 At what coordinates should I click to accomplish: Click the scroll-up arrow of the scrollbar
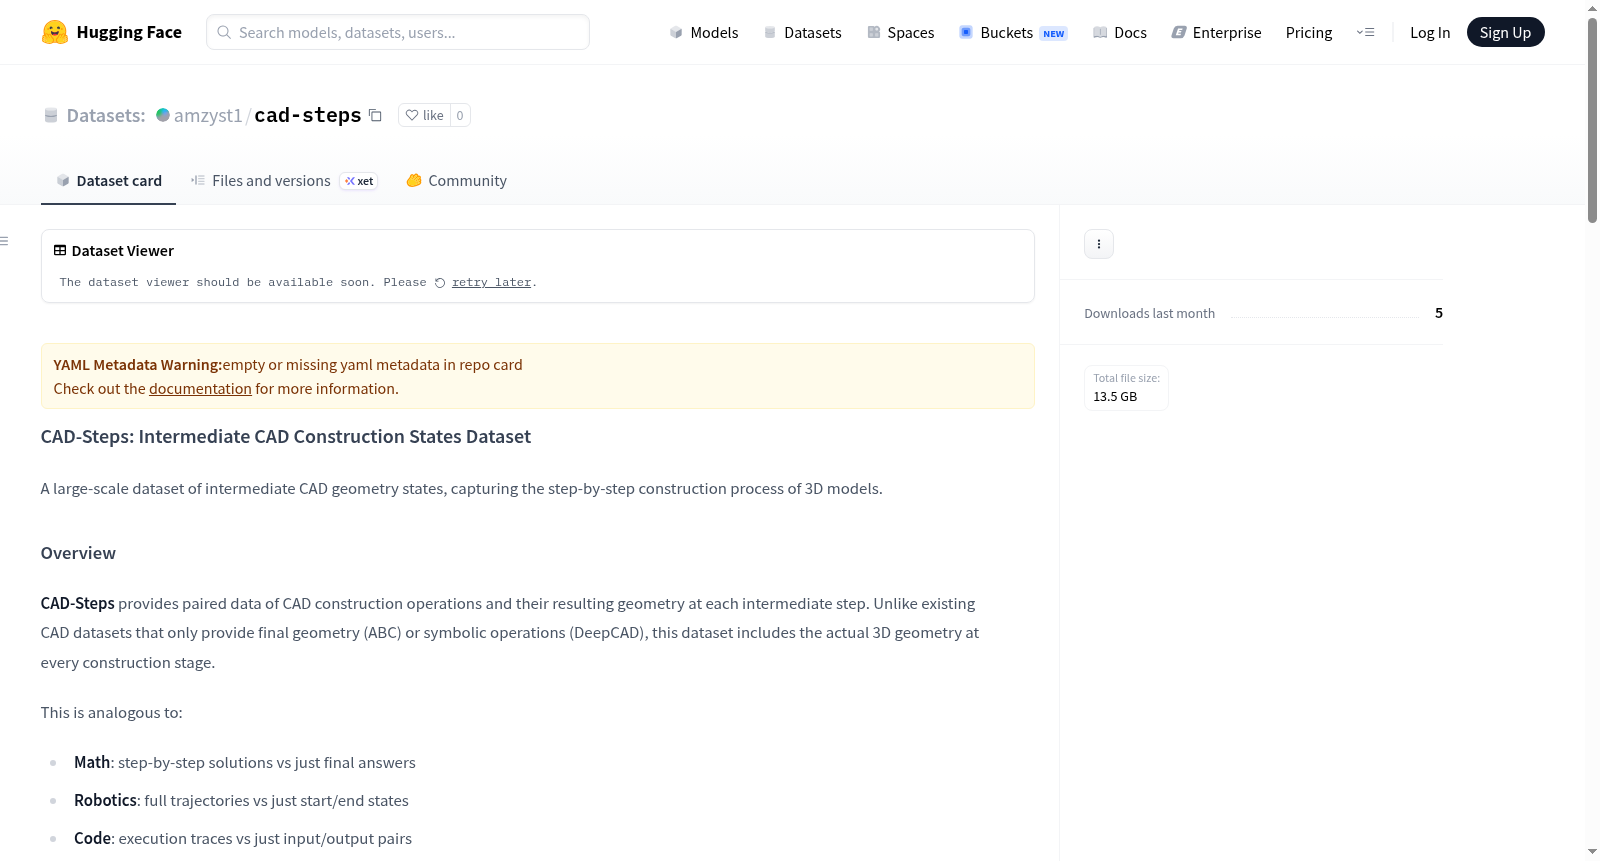(1592, 7)
